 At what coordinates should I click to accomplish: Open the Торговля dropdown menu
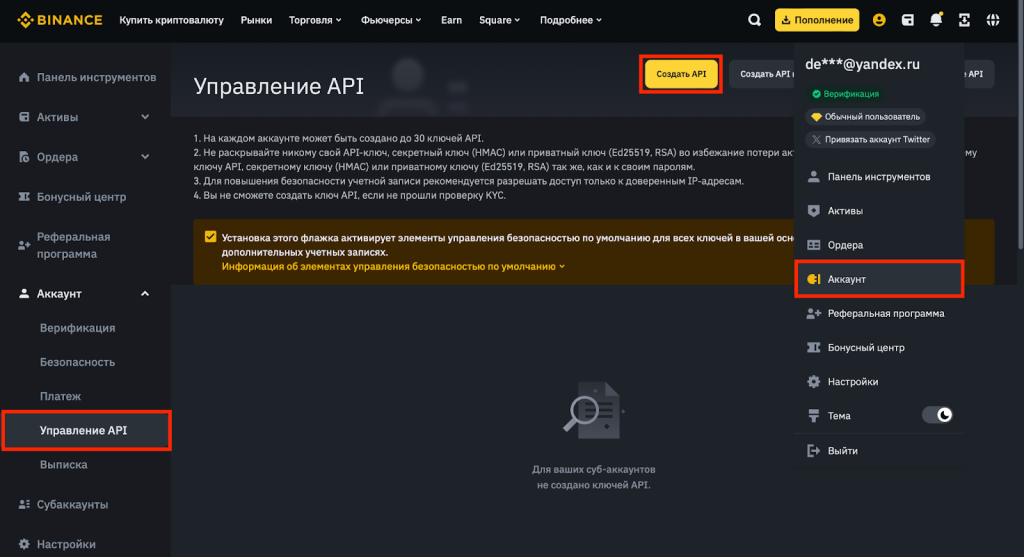315,20
